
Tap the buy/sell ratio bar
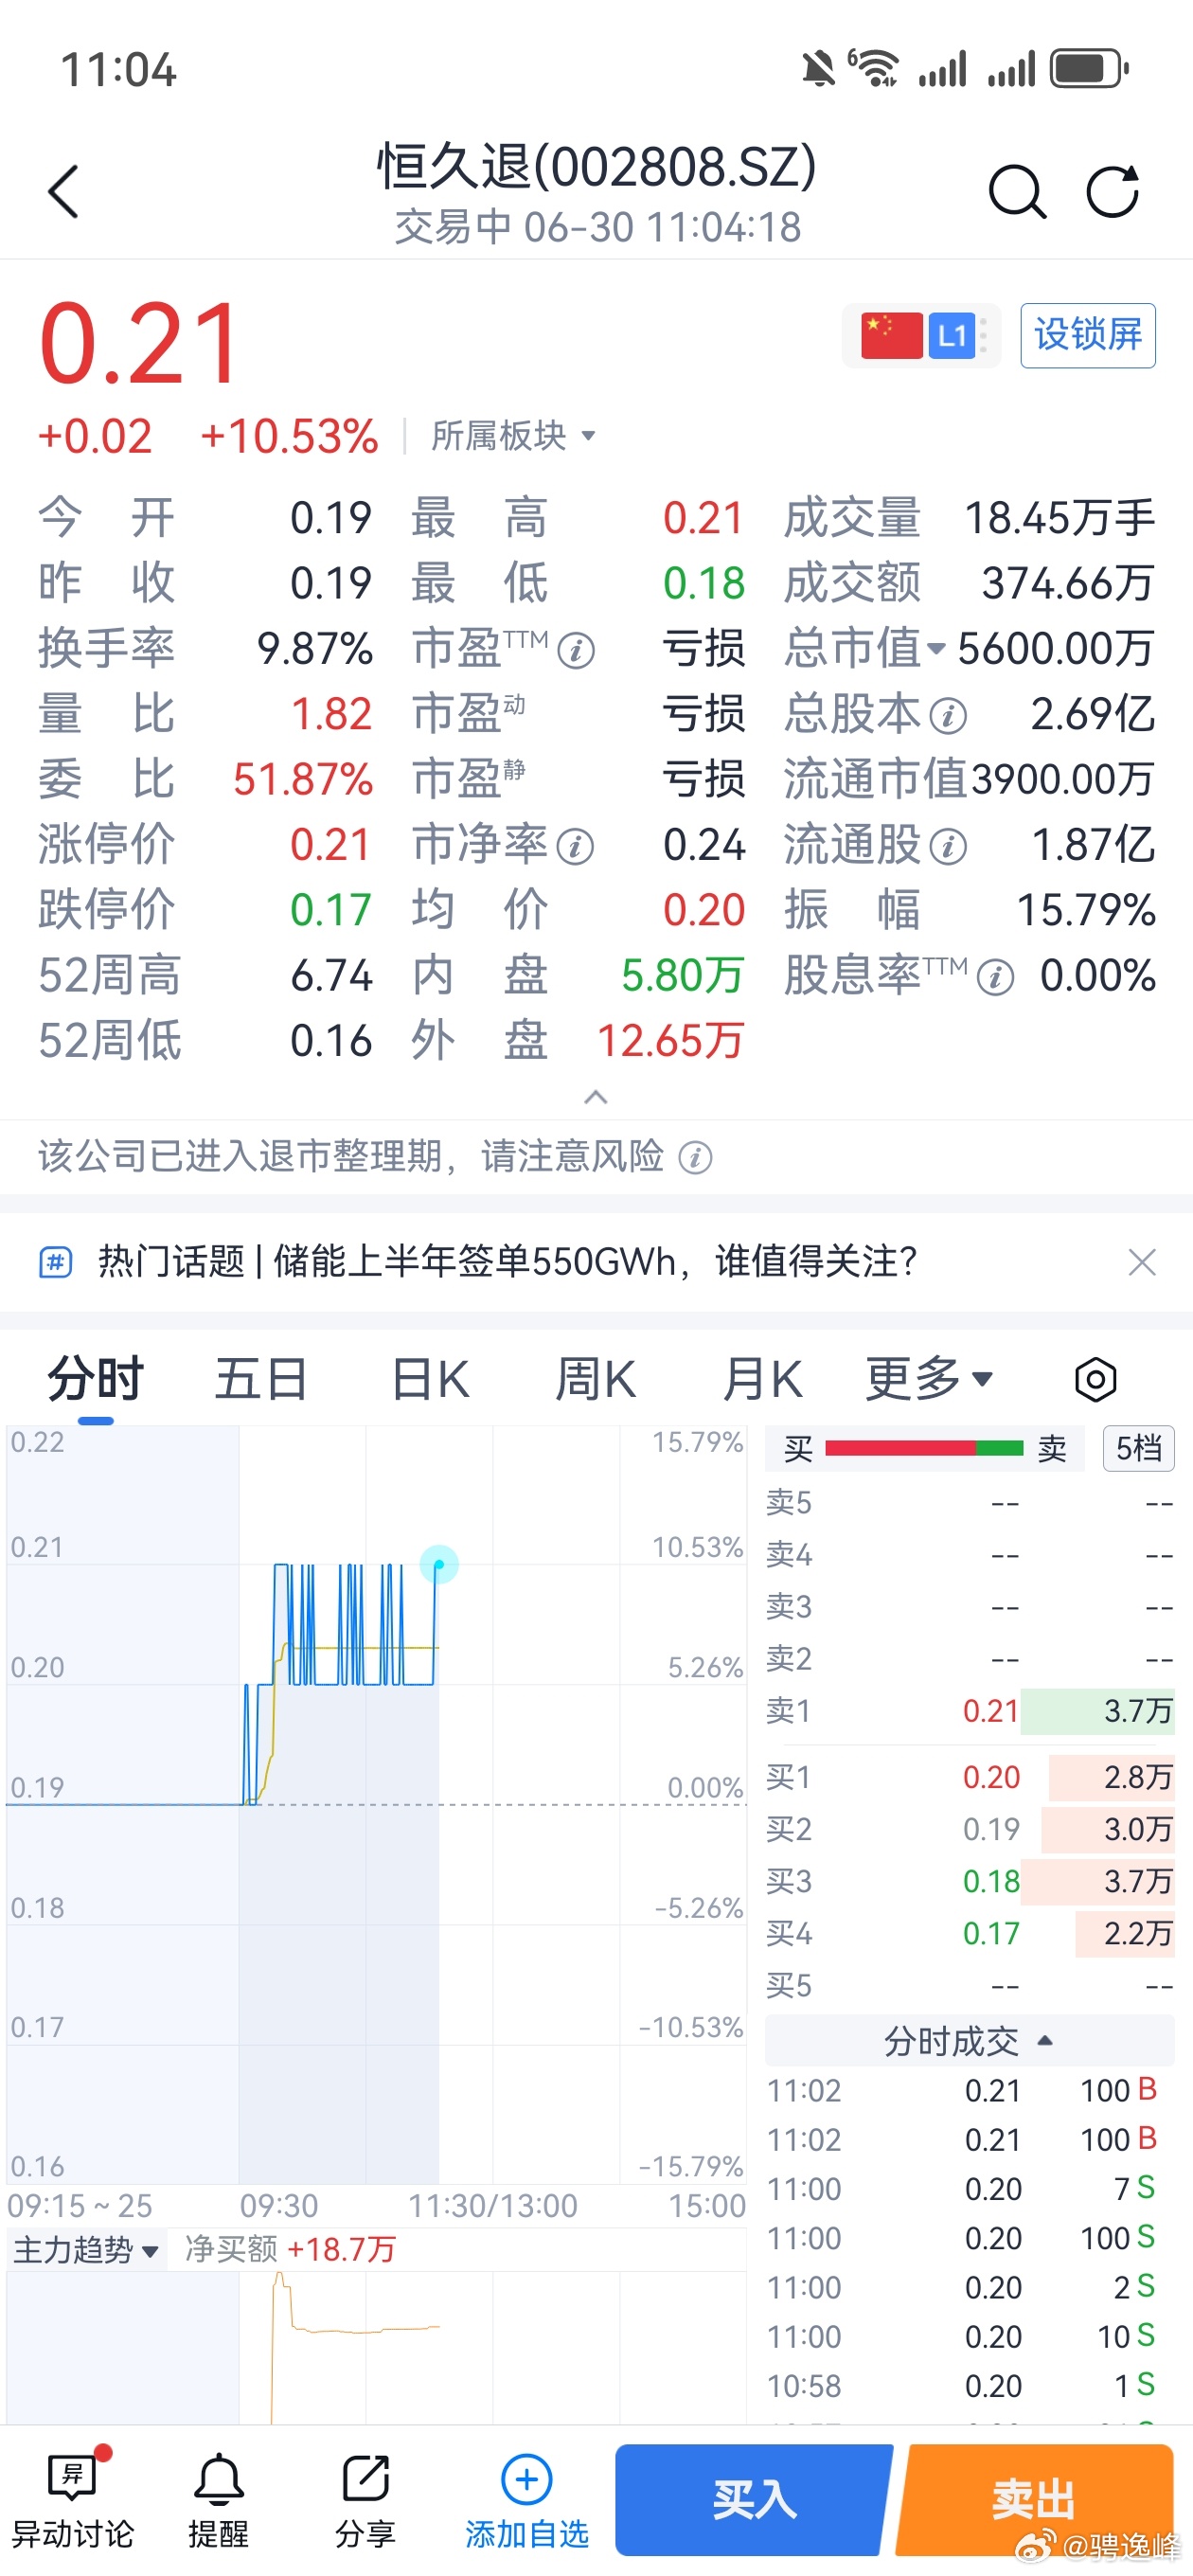point(924,1448)
